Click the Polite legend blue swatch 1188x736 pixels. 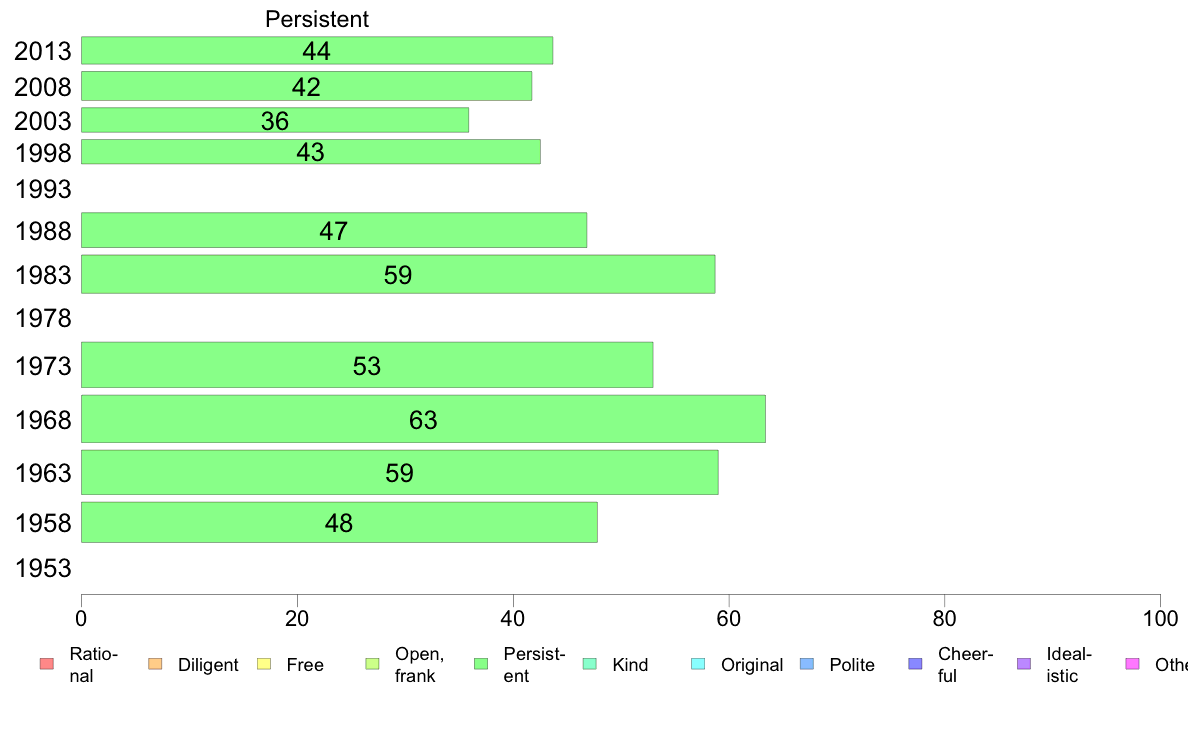tap(807, 664)
